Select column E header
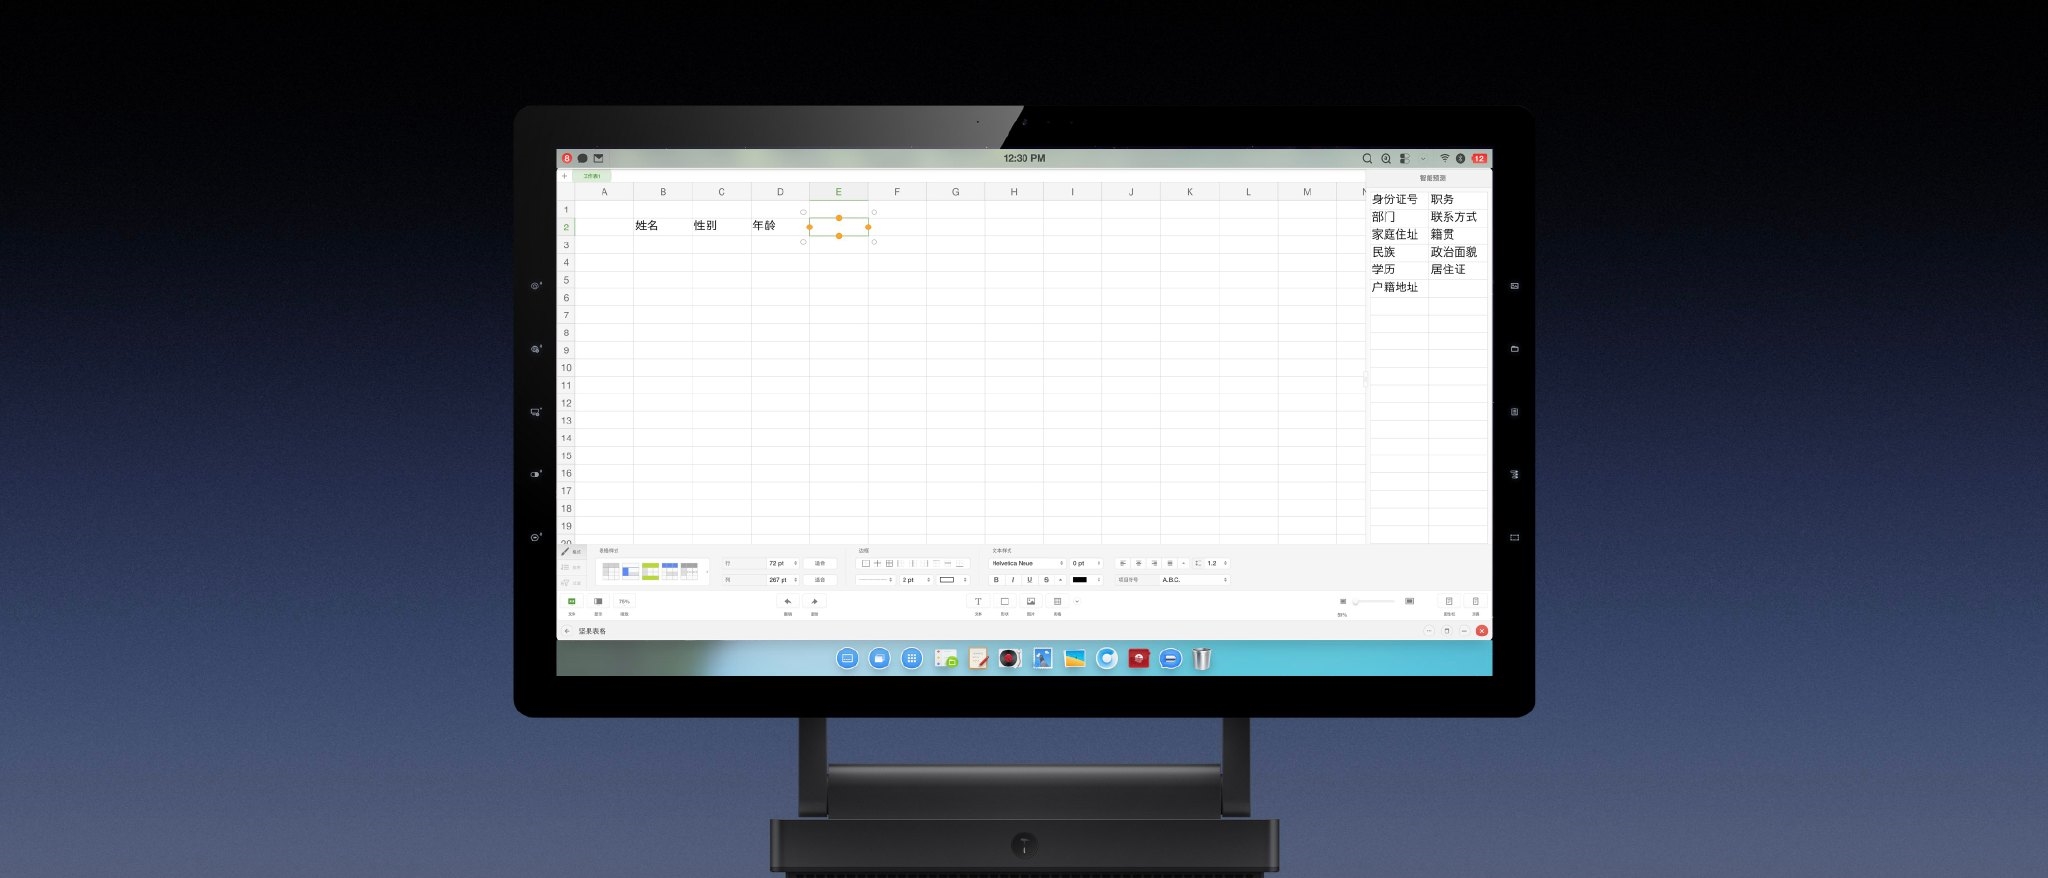The image size is (2048, 878). pos(838,192)
